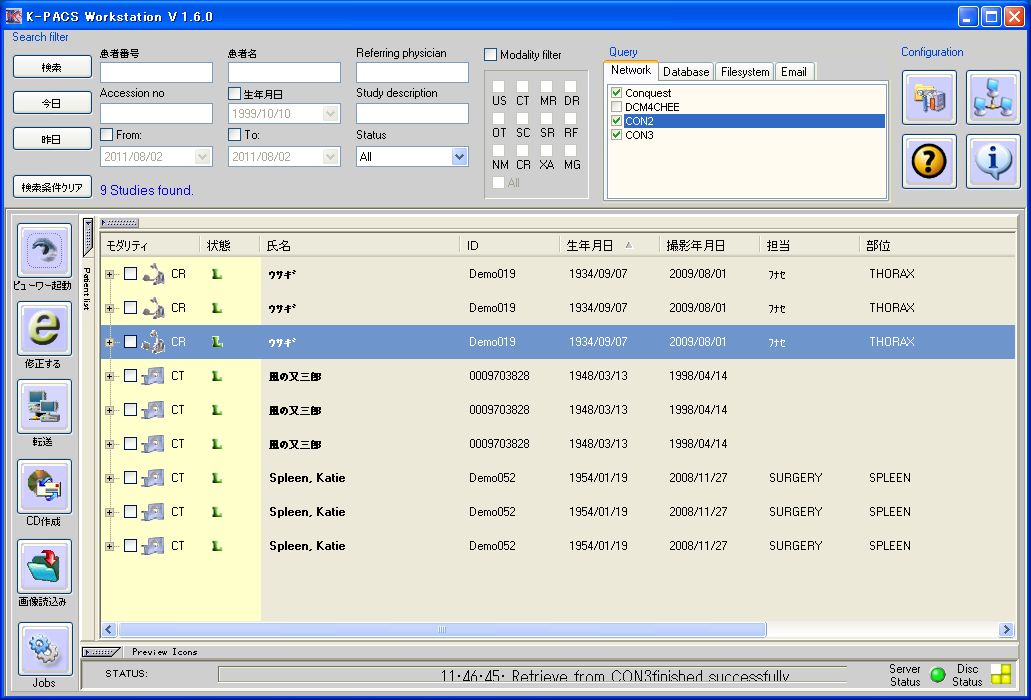The image size is (1031, 700).
Task: Click 検索条件クリア clear button
Action: [52, 187]
